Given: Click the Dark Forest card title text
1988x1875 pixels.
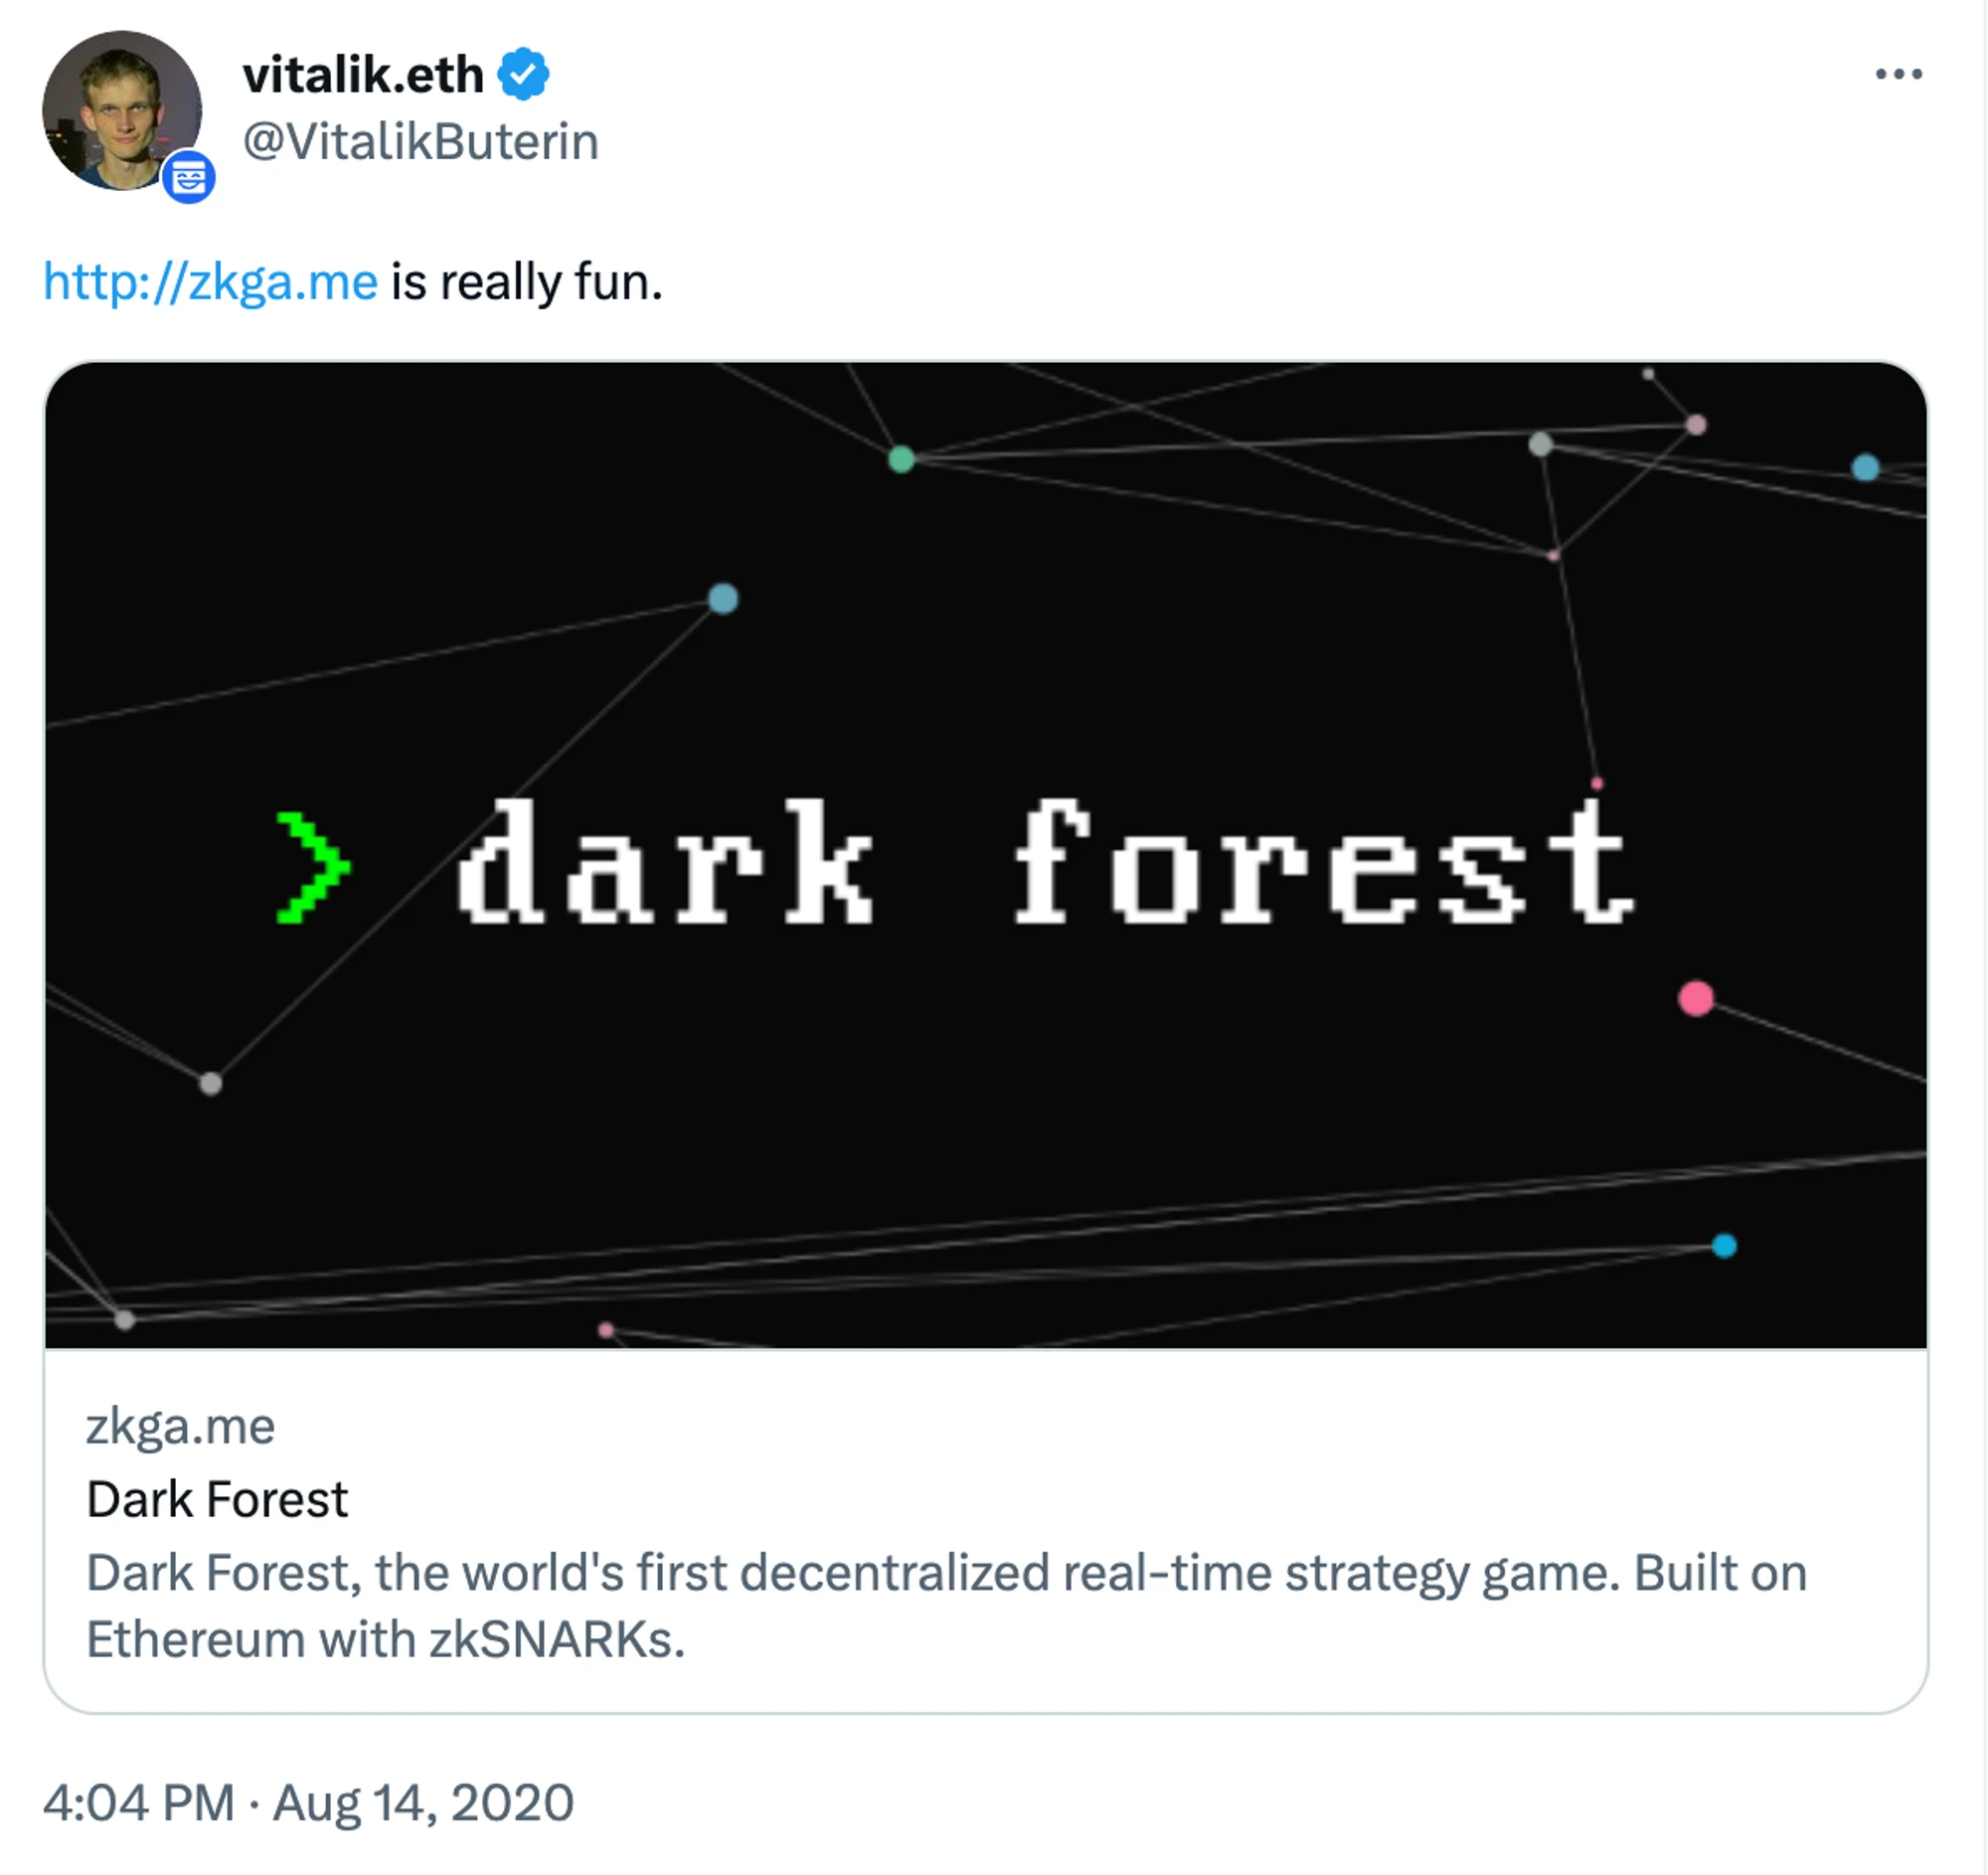Looking at the screenshot, I should [217, 1498].
